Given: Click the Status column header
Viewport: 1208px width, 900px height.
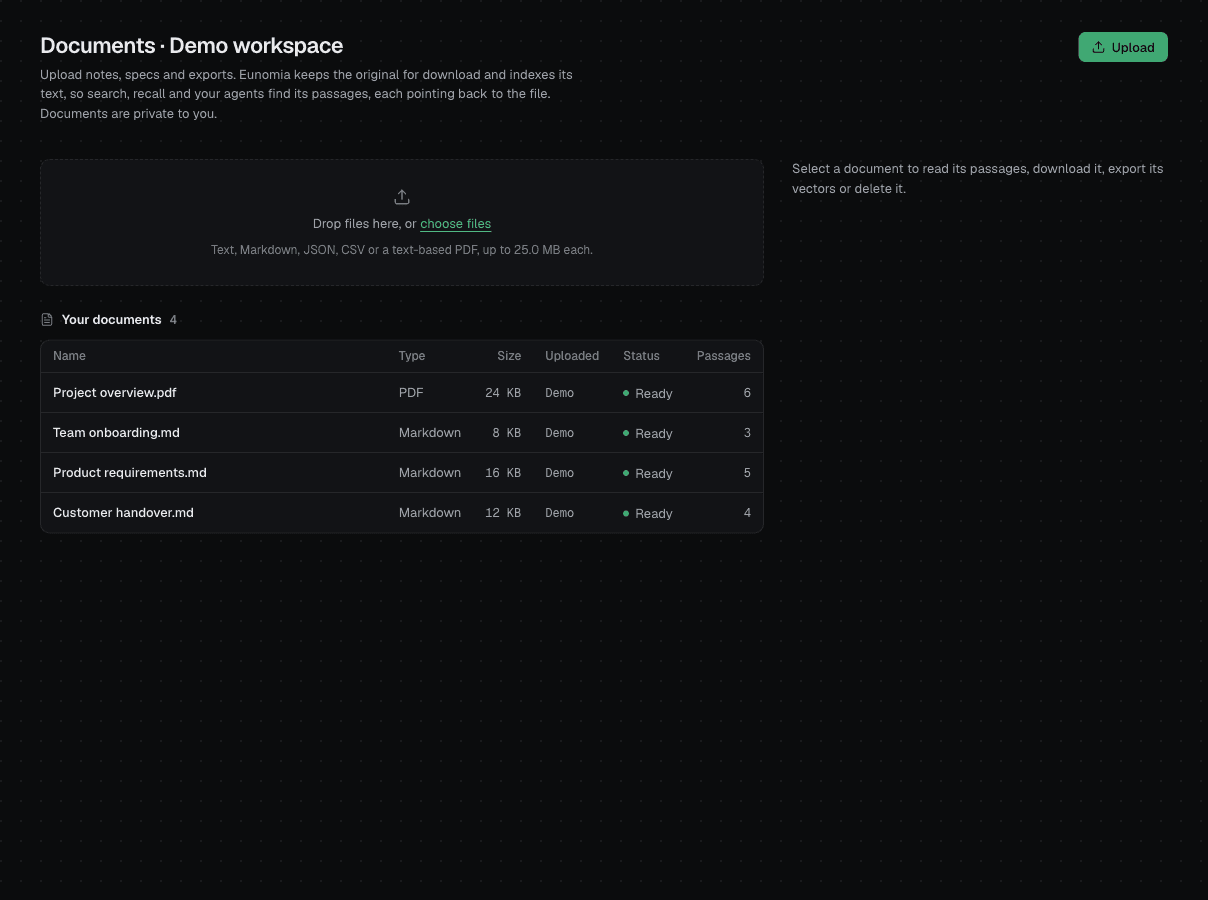Looking at the screenshot, I should click(x=641, y=356).
